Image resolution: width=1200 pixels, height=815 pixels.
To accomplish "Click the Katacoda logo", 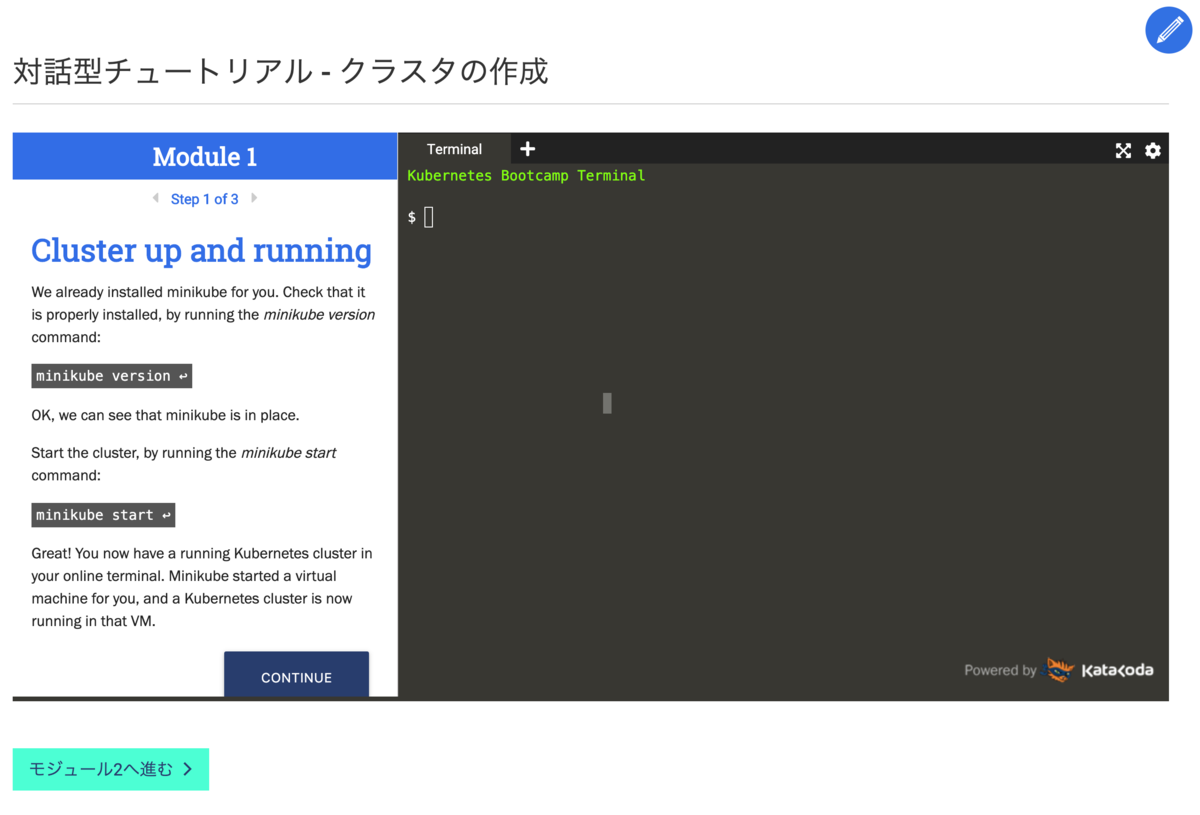I will coord(1100,670).
